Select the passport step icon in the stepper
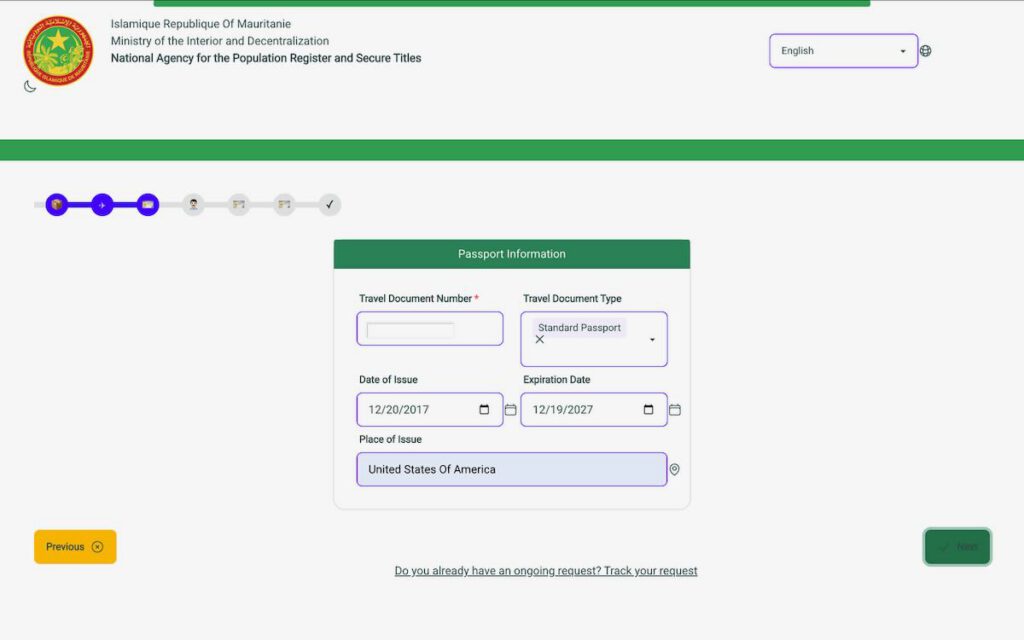Screen dimensions: 1024x640 [x=148, y=204]
